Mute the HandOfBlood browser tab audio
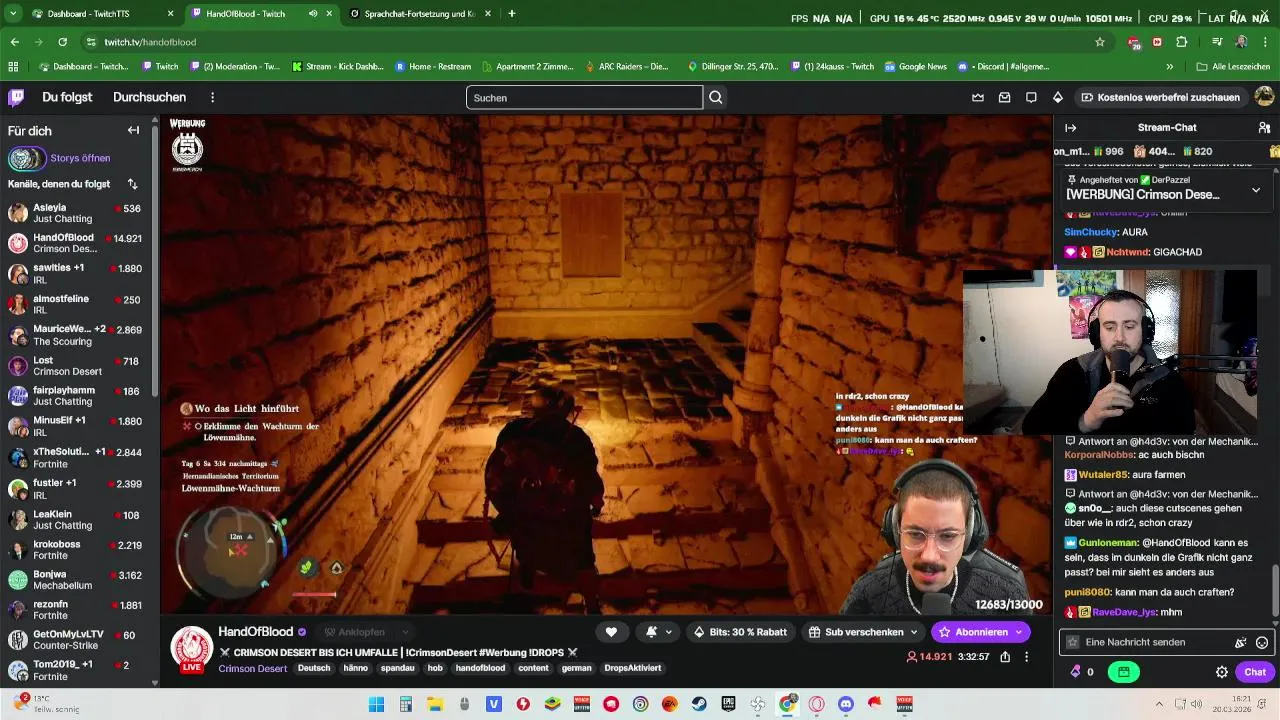This screenshot has height=720, width=1280. [313, 14]
